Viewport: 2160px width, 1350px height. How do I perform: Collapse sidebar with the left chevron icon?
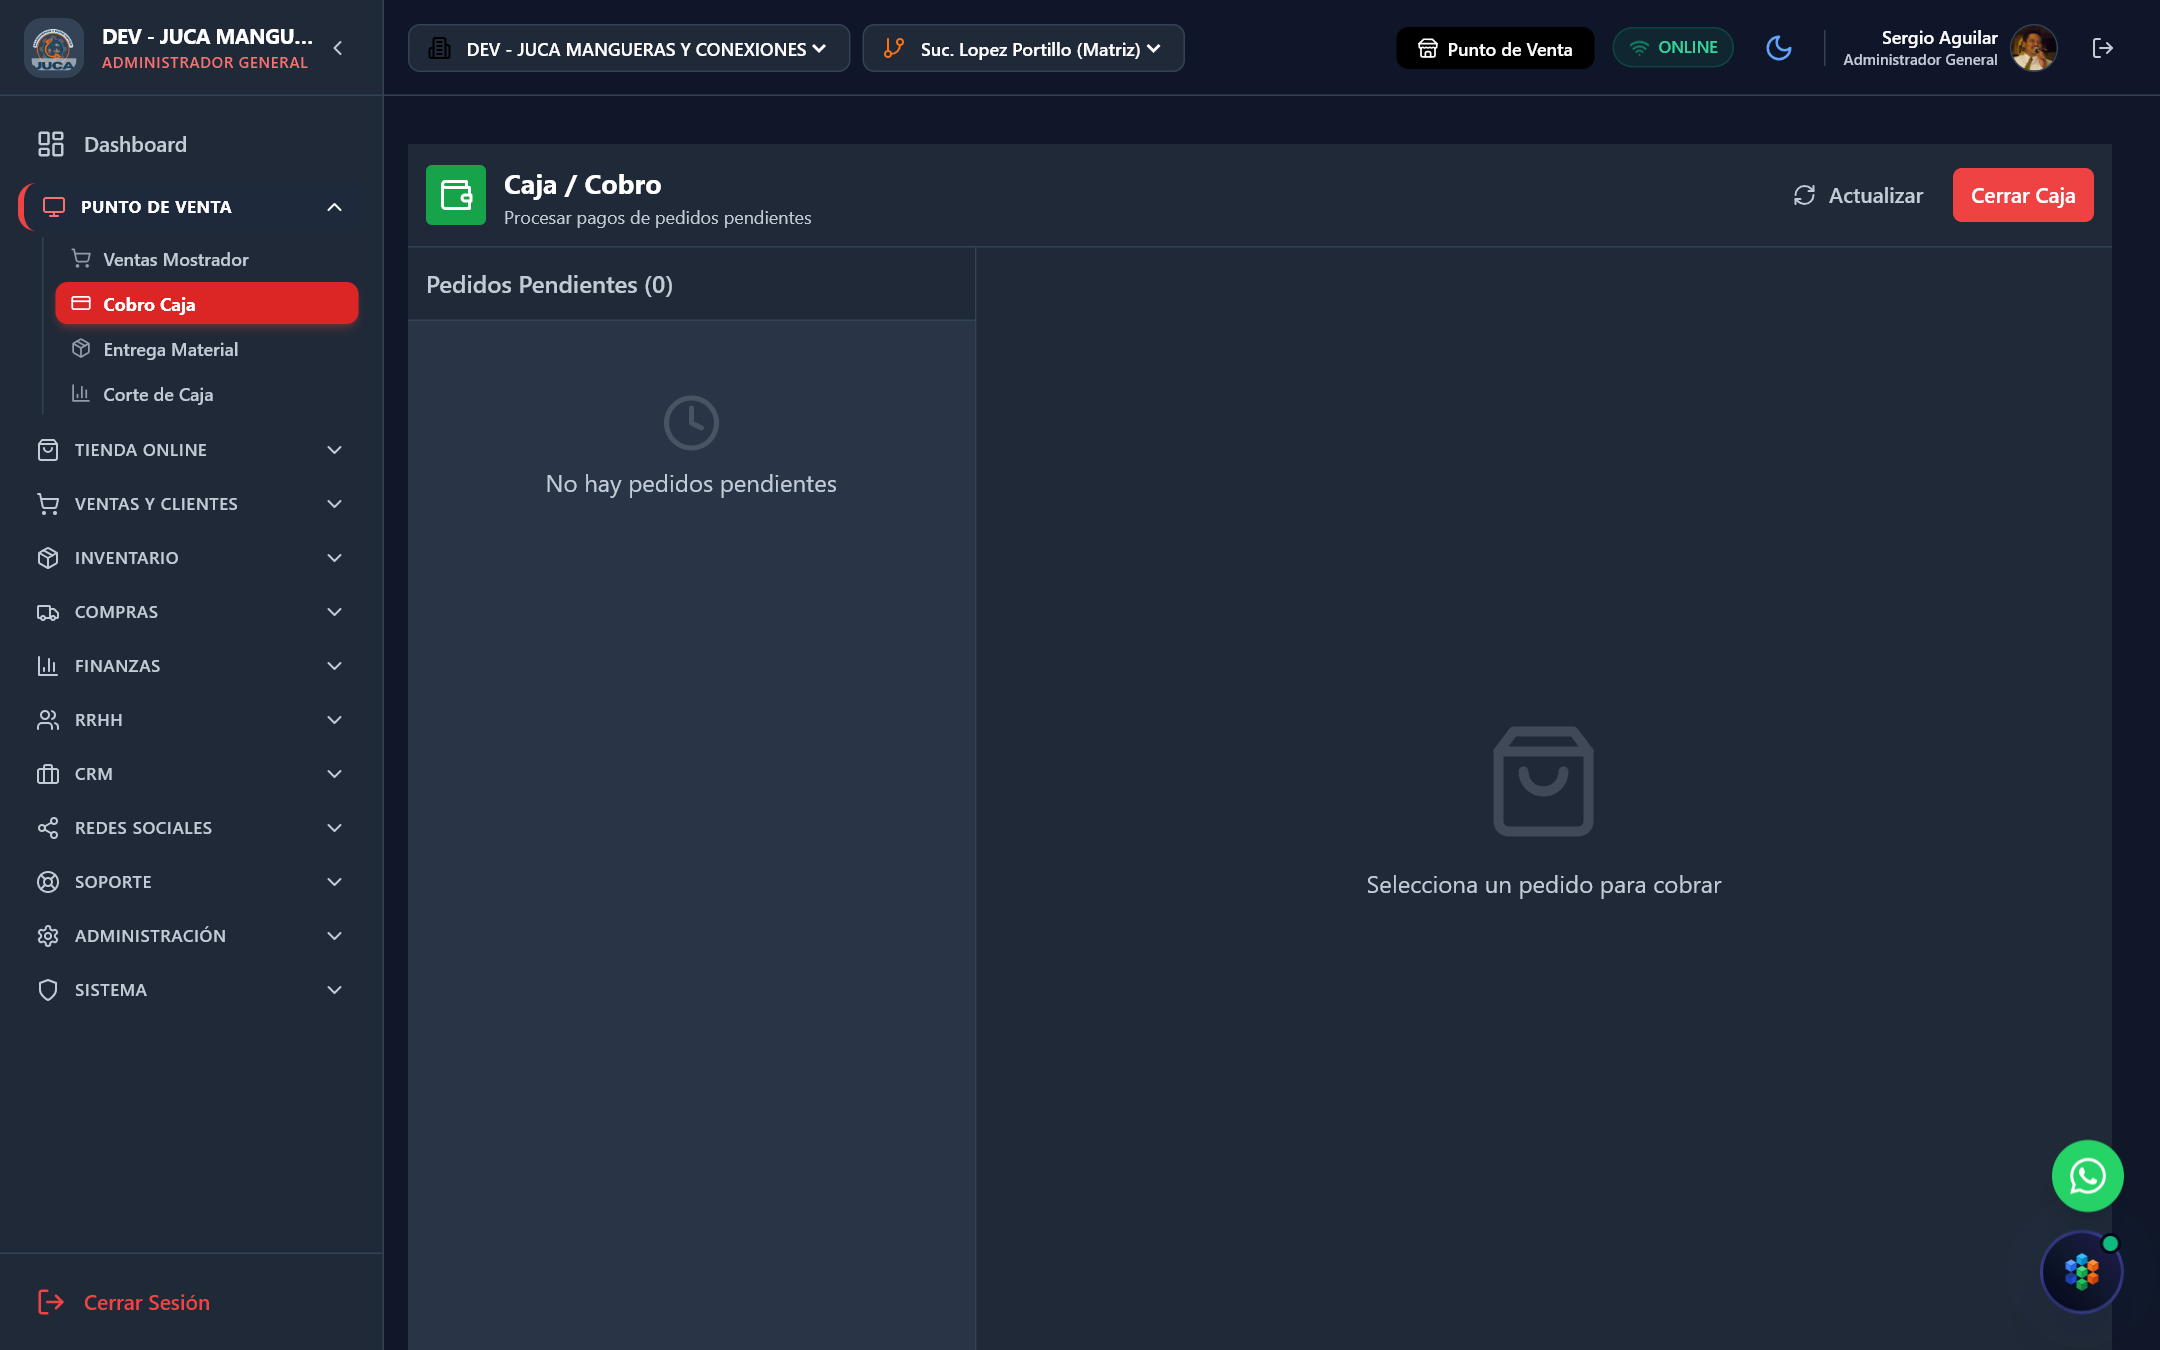[338, 48]
